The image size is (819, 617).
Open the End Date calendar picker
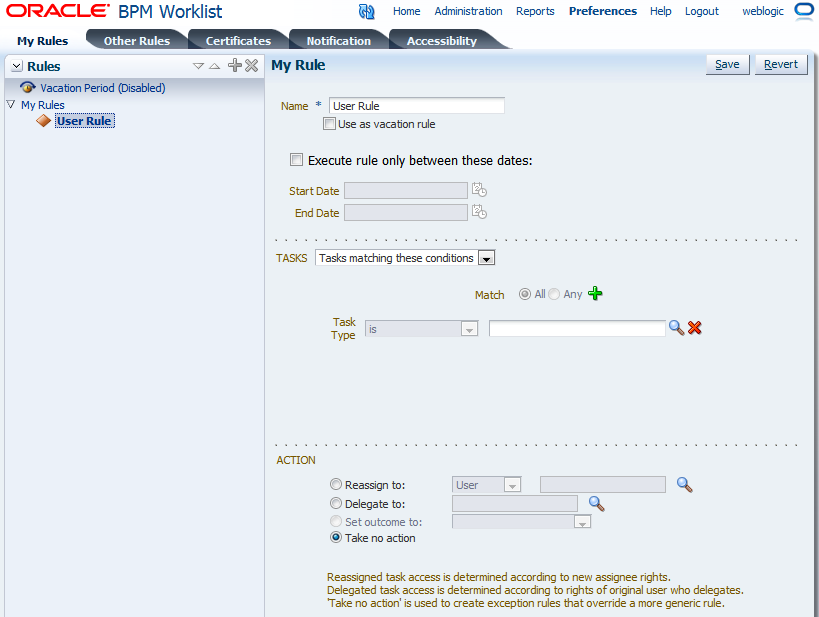click(x=479, y=212)
